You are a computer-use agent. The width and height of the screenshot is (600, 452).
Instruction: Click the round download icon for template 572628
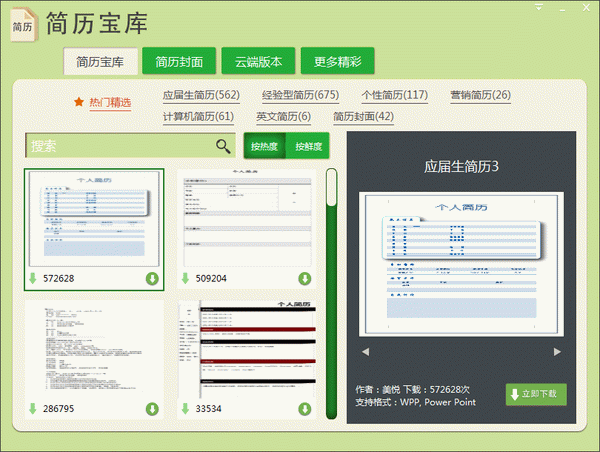click(x=152, y=279)
